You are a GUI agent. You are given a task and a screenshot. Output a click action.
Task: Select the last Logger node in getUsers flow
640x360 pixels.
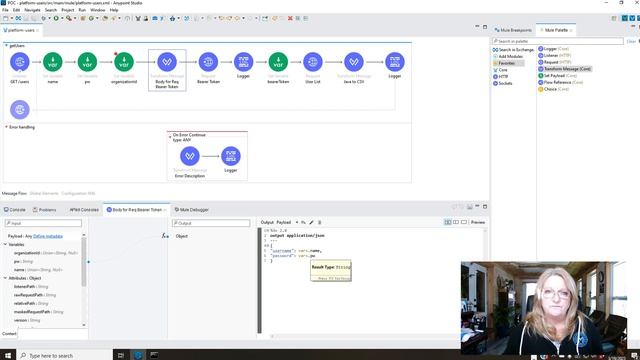pos(395,62)
